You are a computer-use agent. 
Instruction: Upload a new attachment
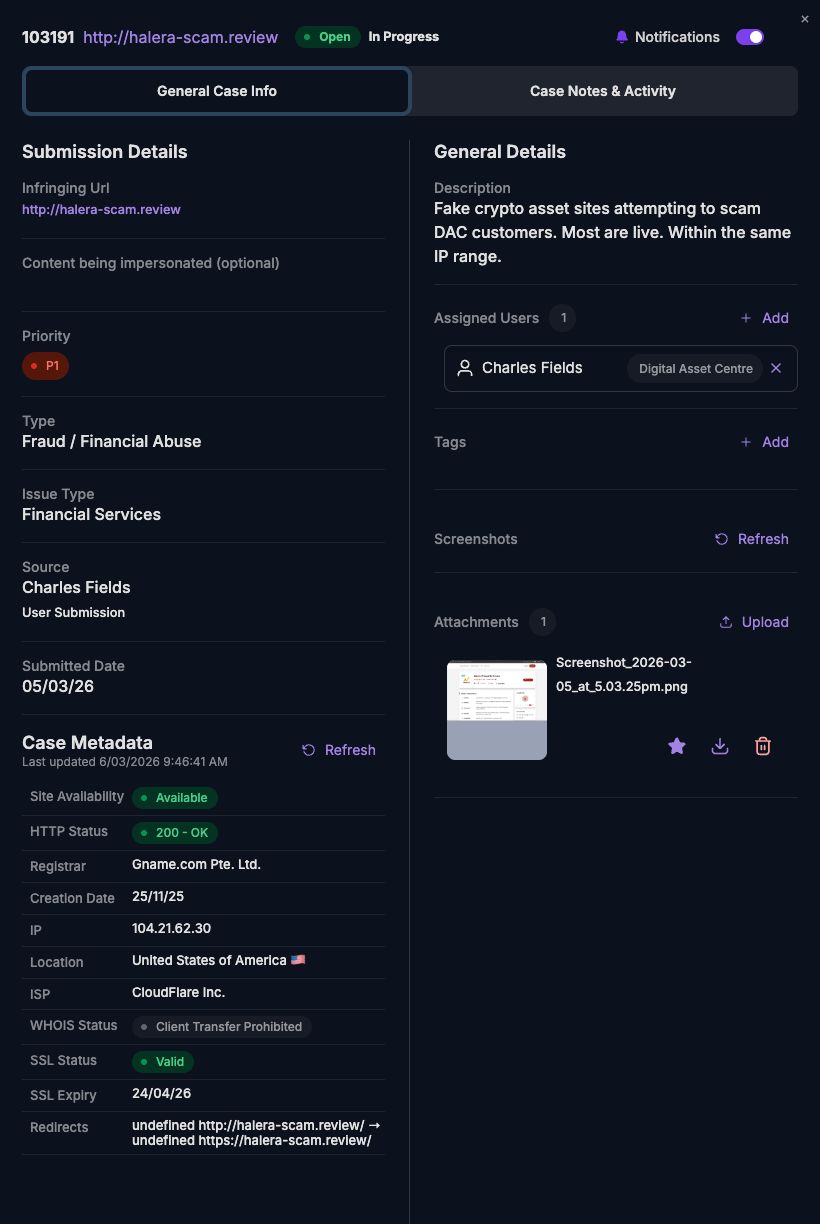coord(754,622)
